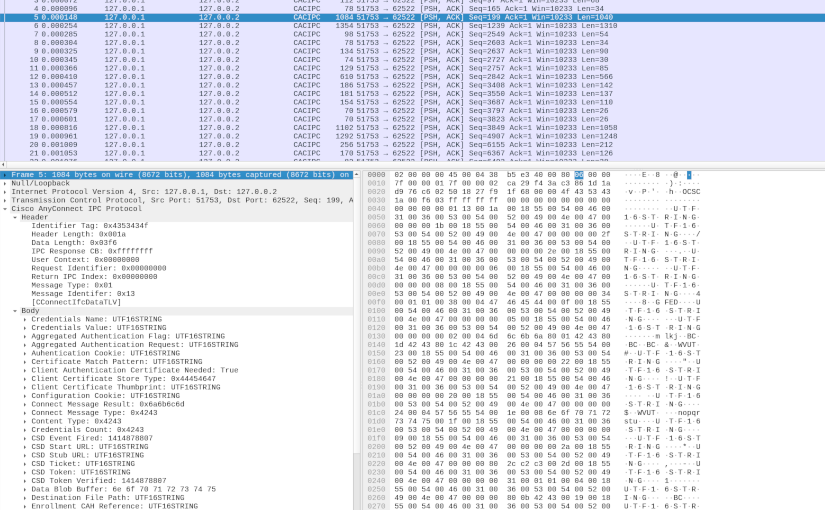The height and width of the screenshot is (510, 825).
Task: Click details pane scrollbar up arrow
Action: 357,174
